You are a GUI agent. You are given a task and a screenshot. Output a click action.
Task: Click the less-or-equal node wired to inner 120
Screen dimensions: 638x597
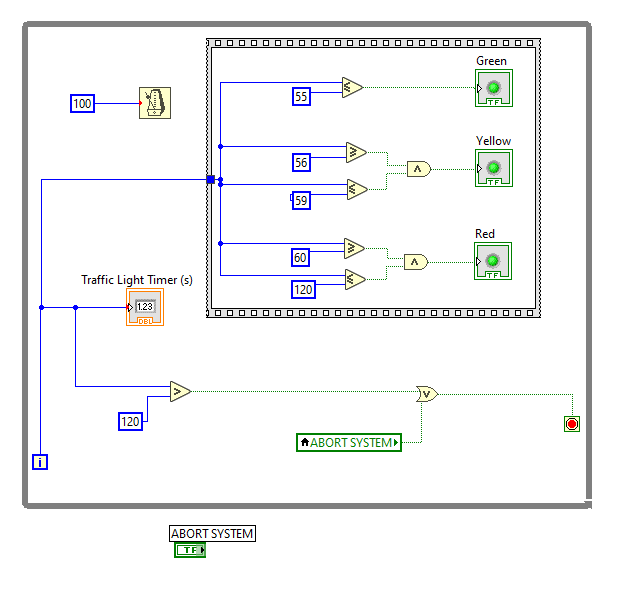click(355, 279)
